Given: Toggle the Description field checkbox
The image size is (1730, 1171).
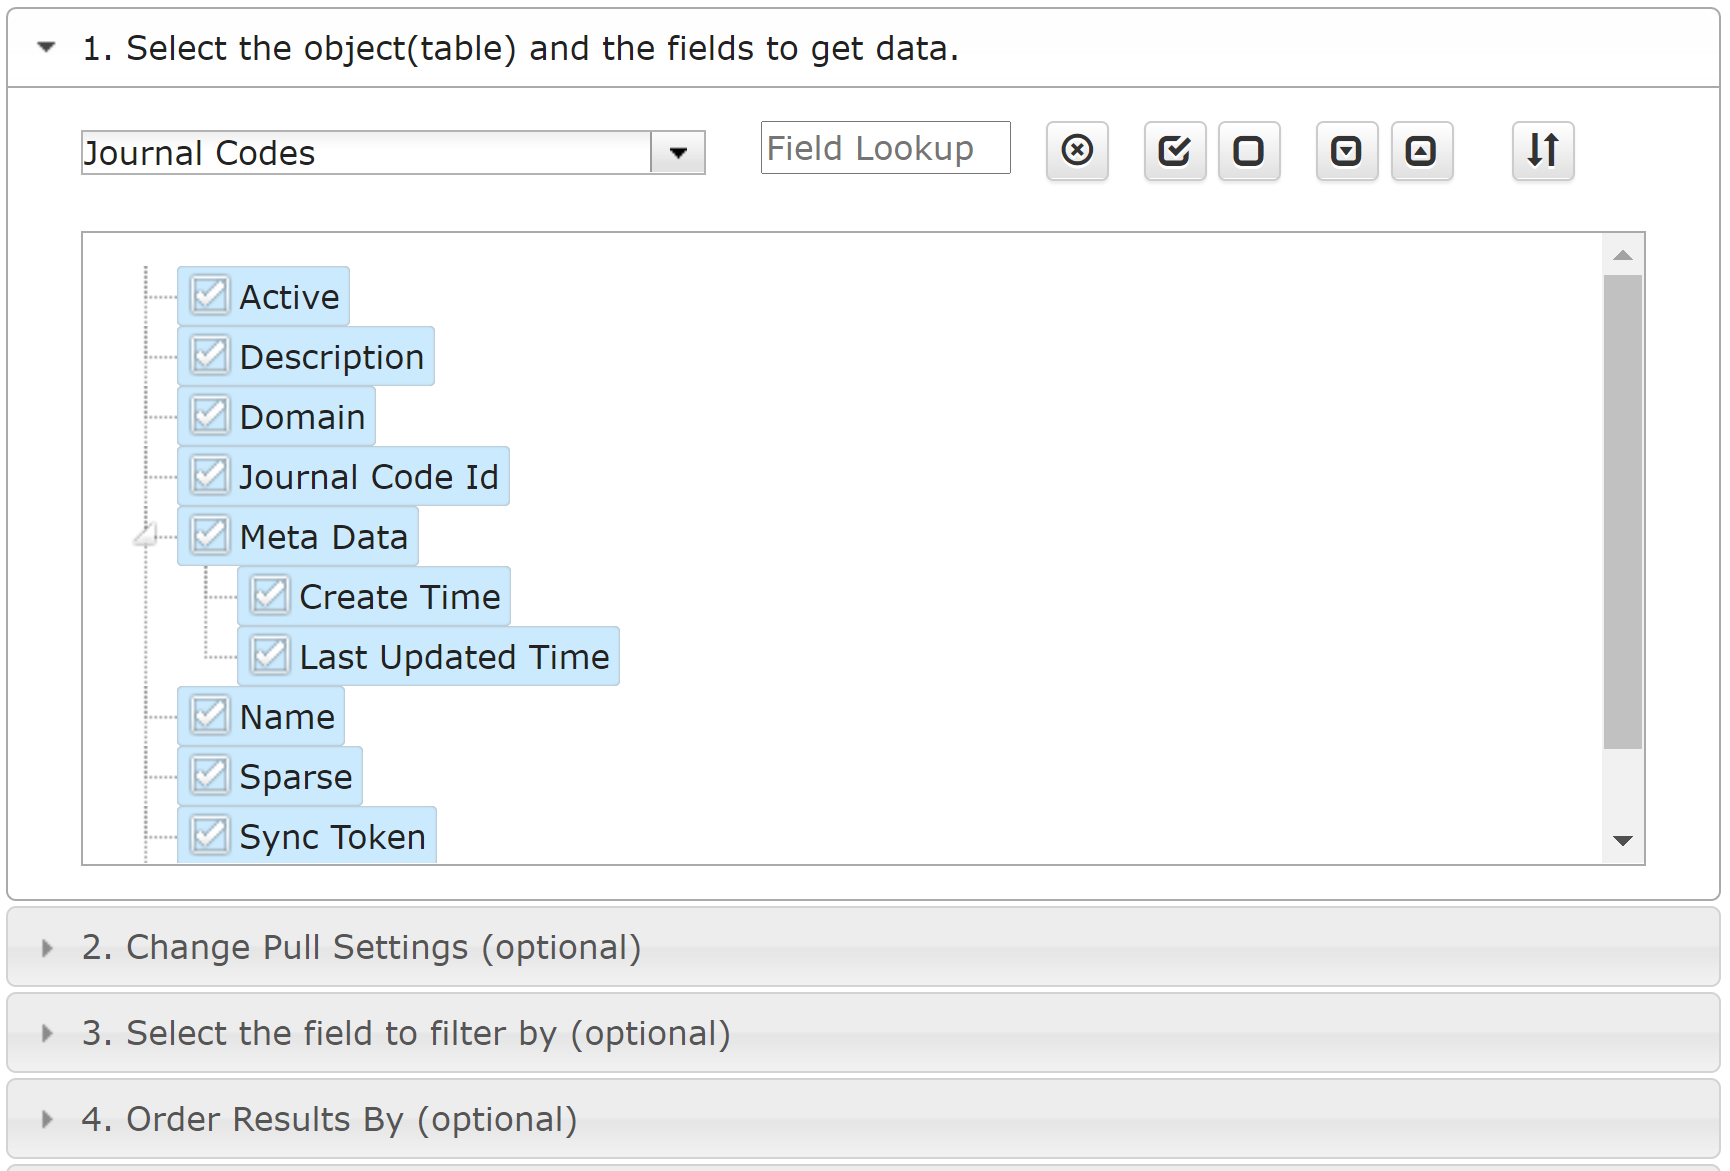Looking at the screenshot, I should tap(210, 356).
